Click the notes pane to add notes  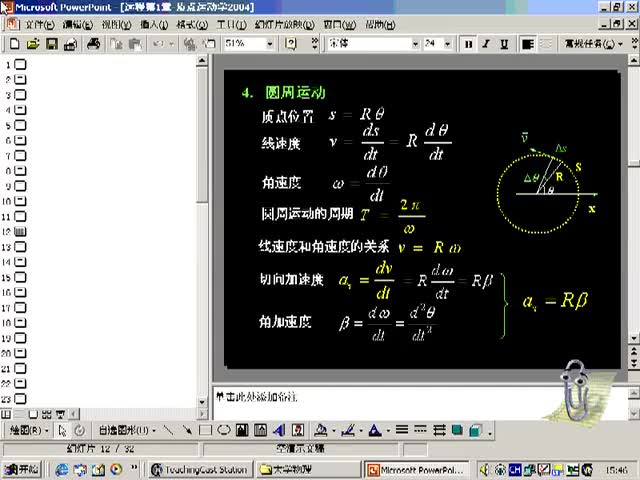point(420,402)
